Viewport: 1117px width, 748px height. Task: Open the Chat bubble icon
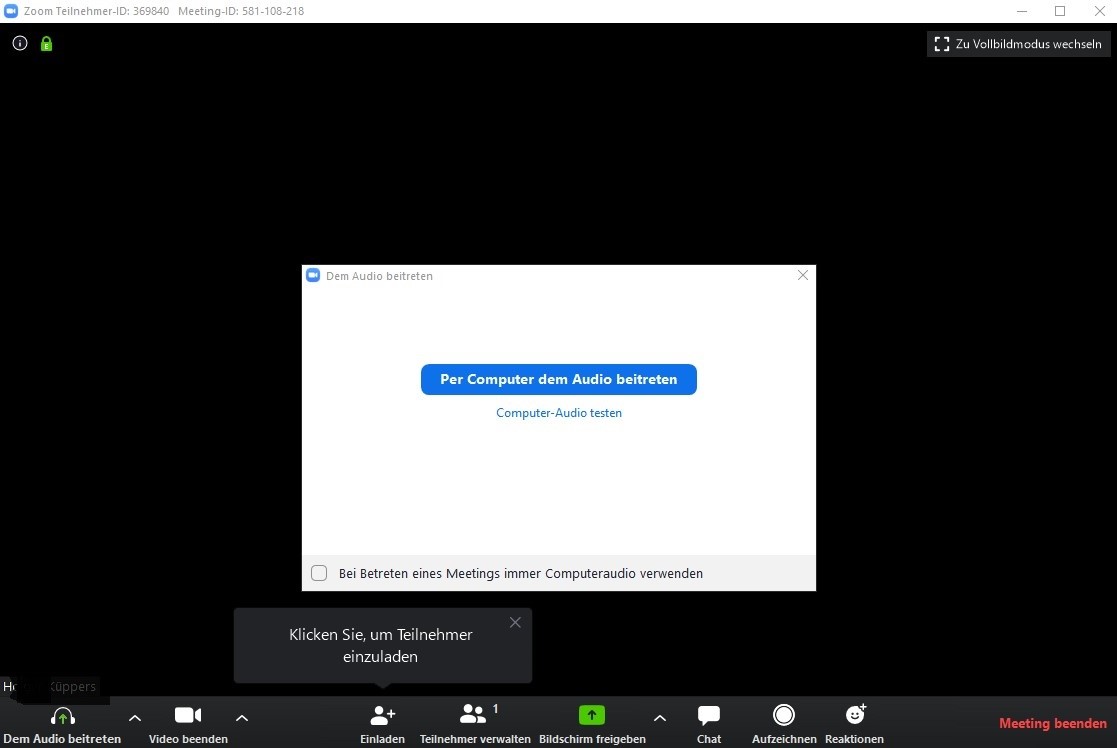click(x=709, y=715)
